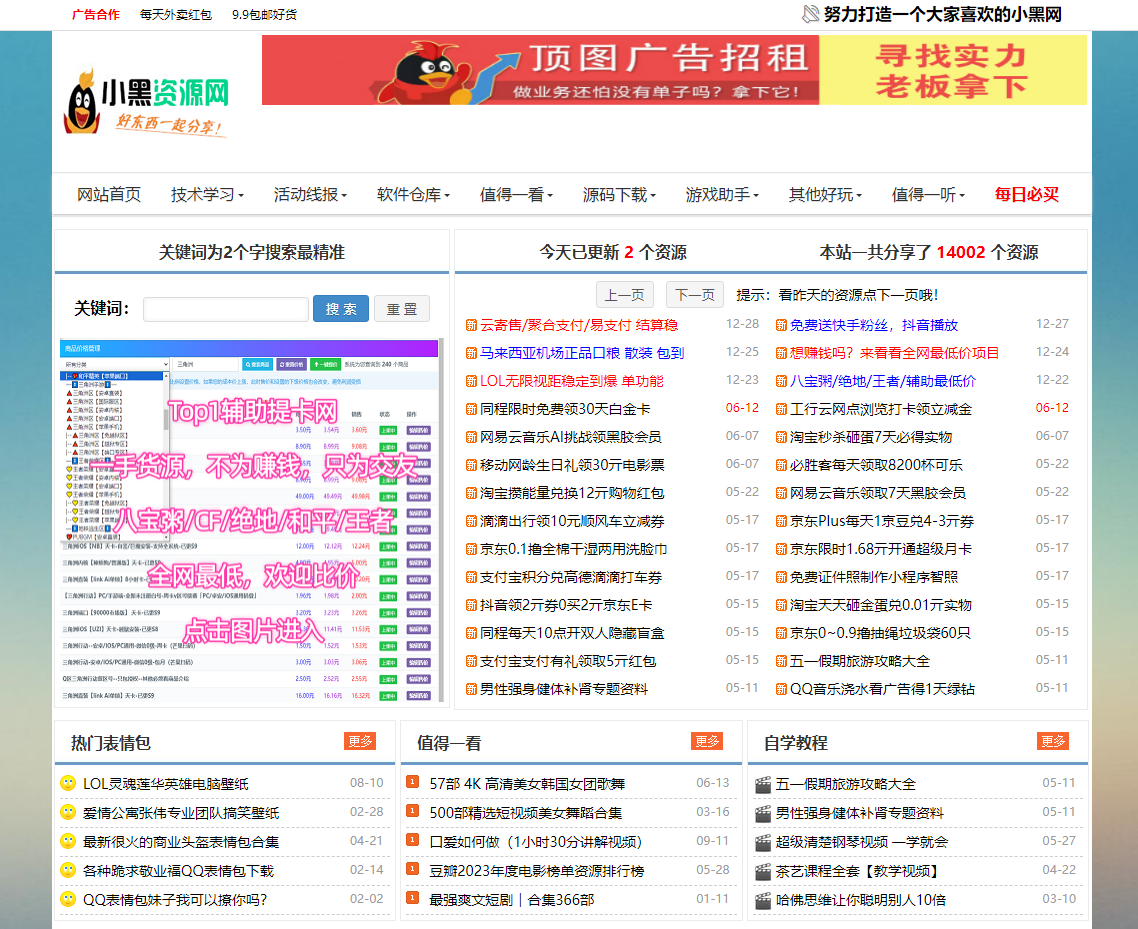Viewport: 1138px width, 929px height.
Task: Open 京东0.1撸全棉干湿两用洗脸巾 post
Action: click(573, 549)
